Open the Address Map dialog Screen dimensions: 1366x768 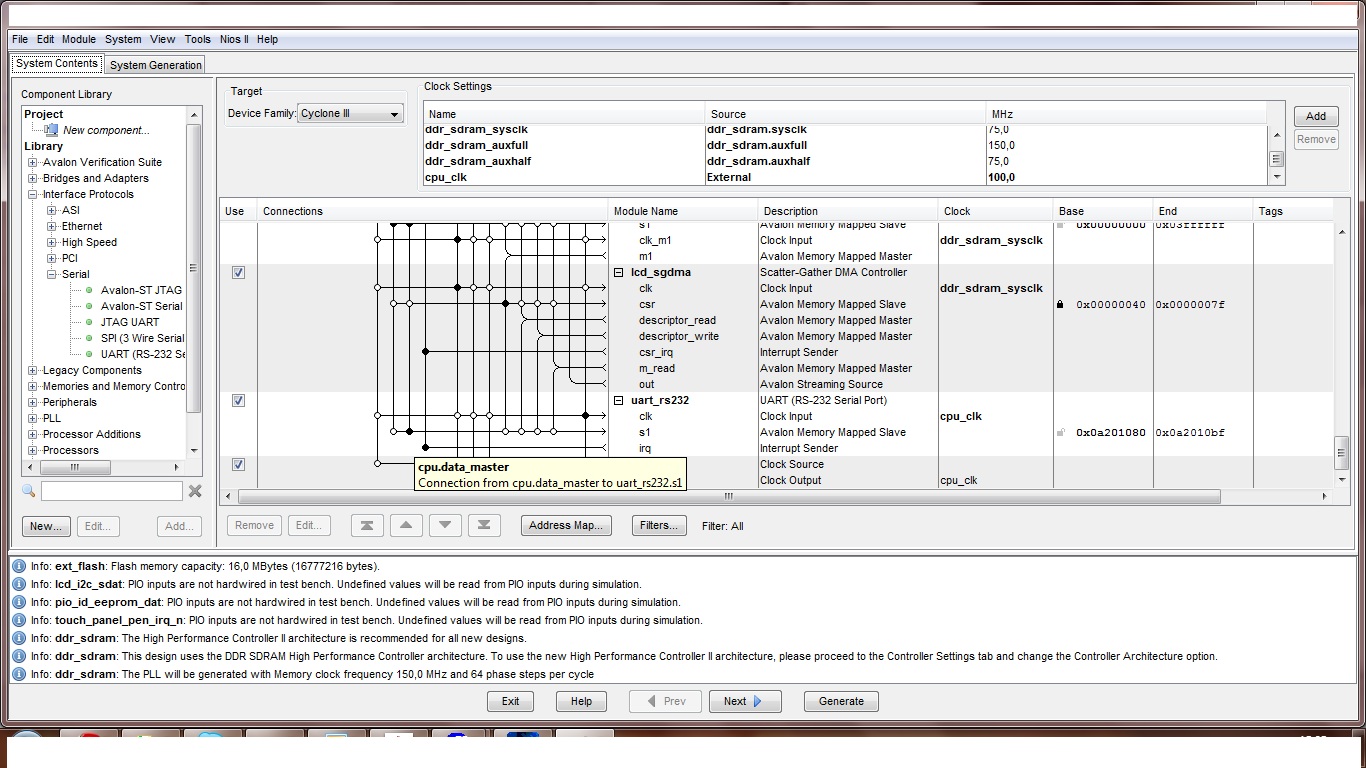pyautogui.click(x=566, y=525)
